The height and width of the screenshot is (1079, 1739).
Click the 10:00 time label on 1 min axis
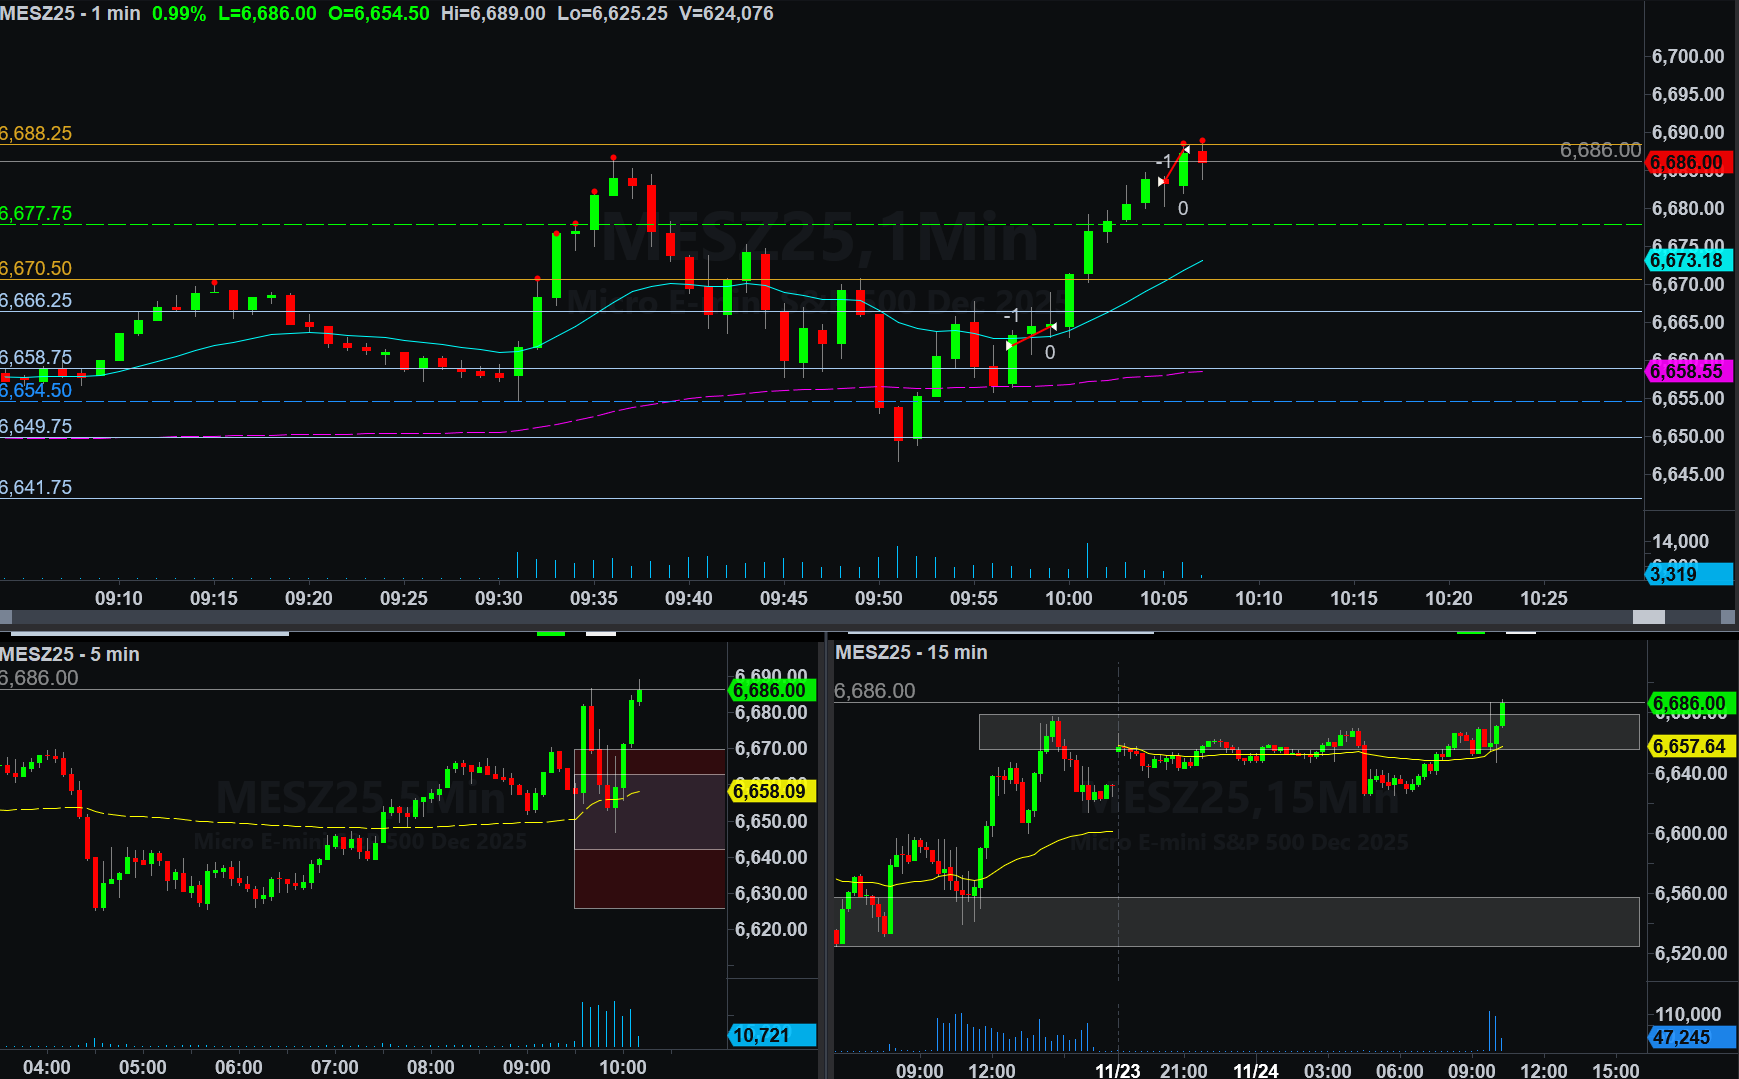click(1068, 598)
